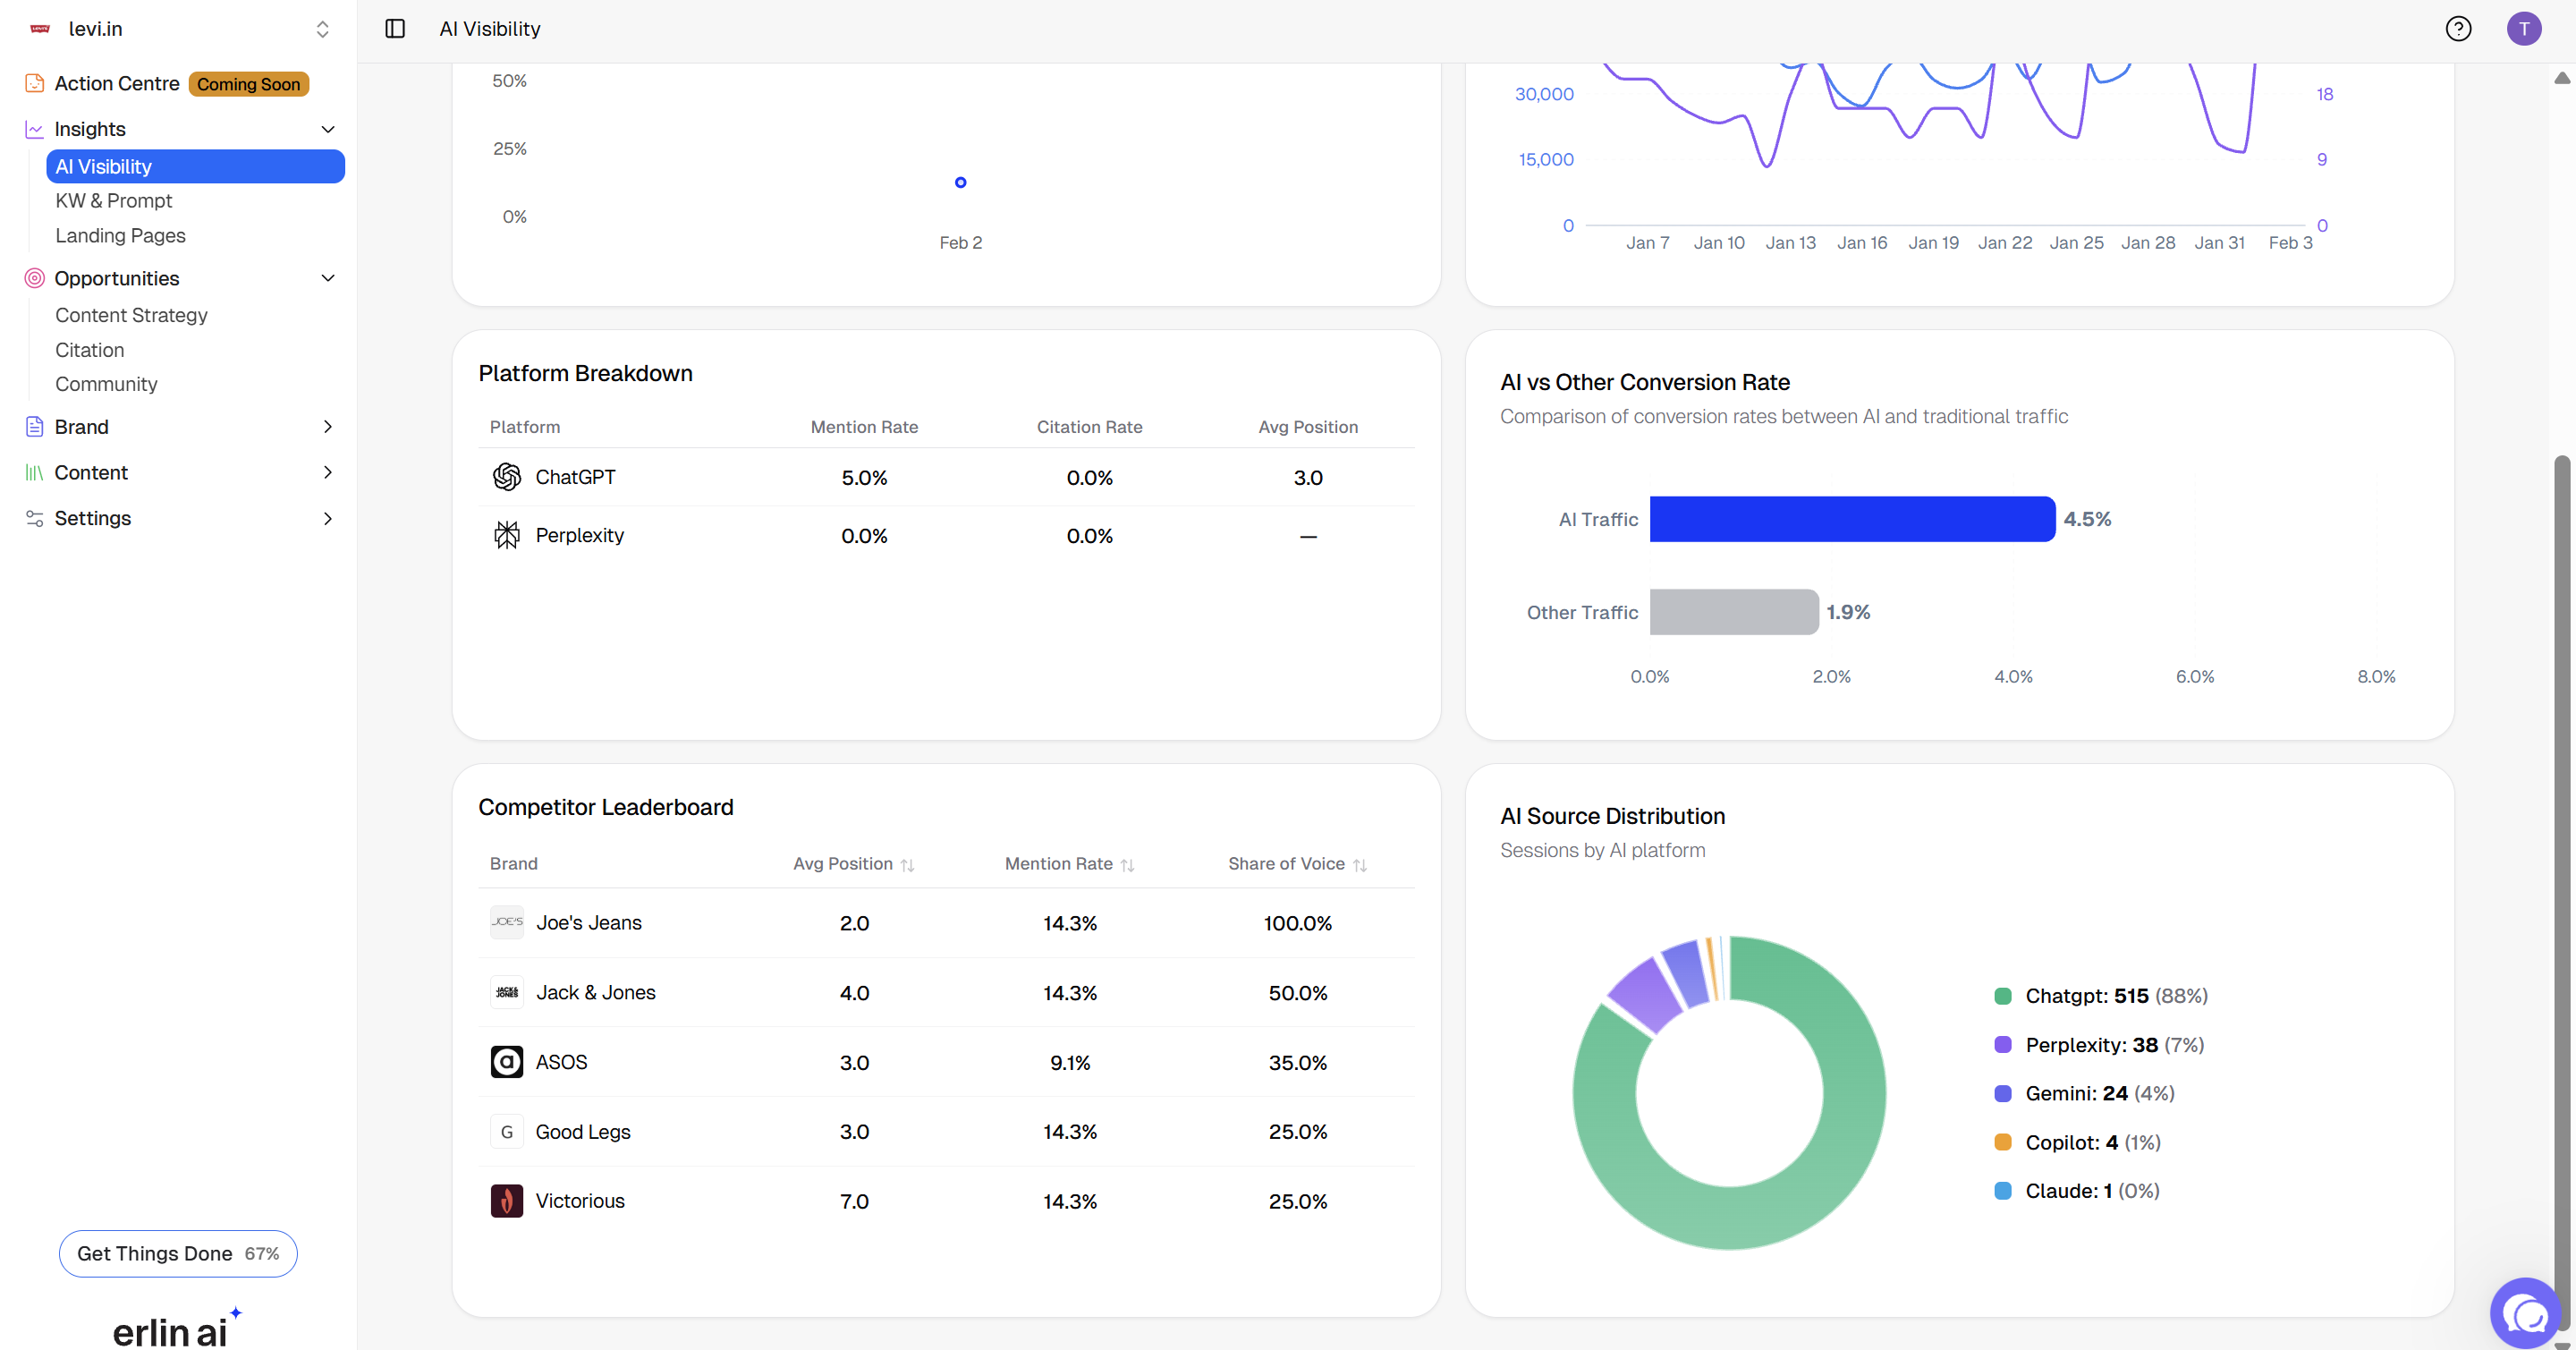Viewport: 2576px width, 1350px height.
Task: Click the Content library icon
Action: pos(35,473)
